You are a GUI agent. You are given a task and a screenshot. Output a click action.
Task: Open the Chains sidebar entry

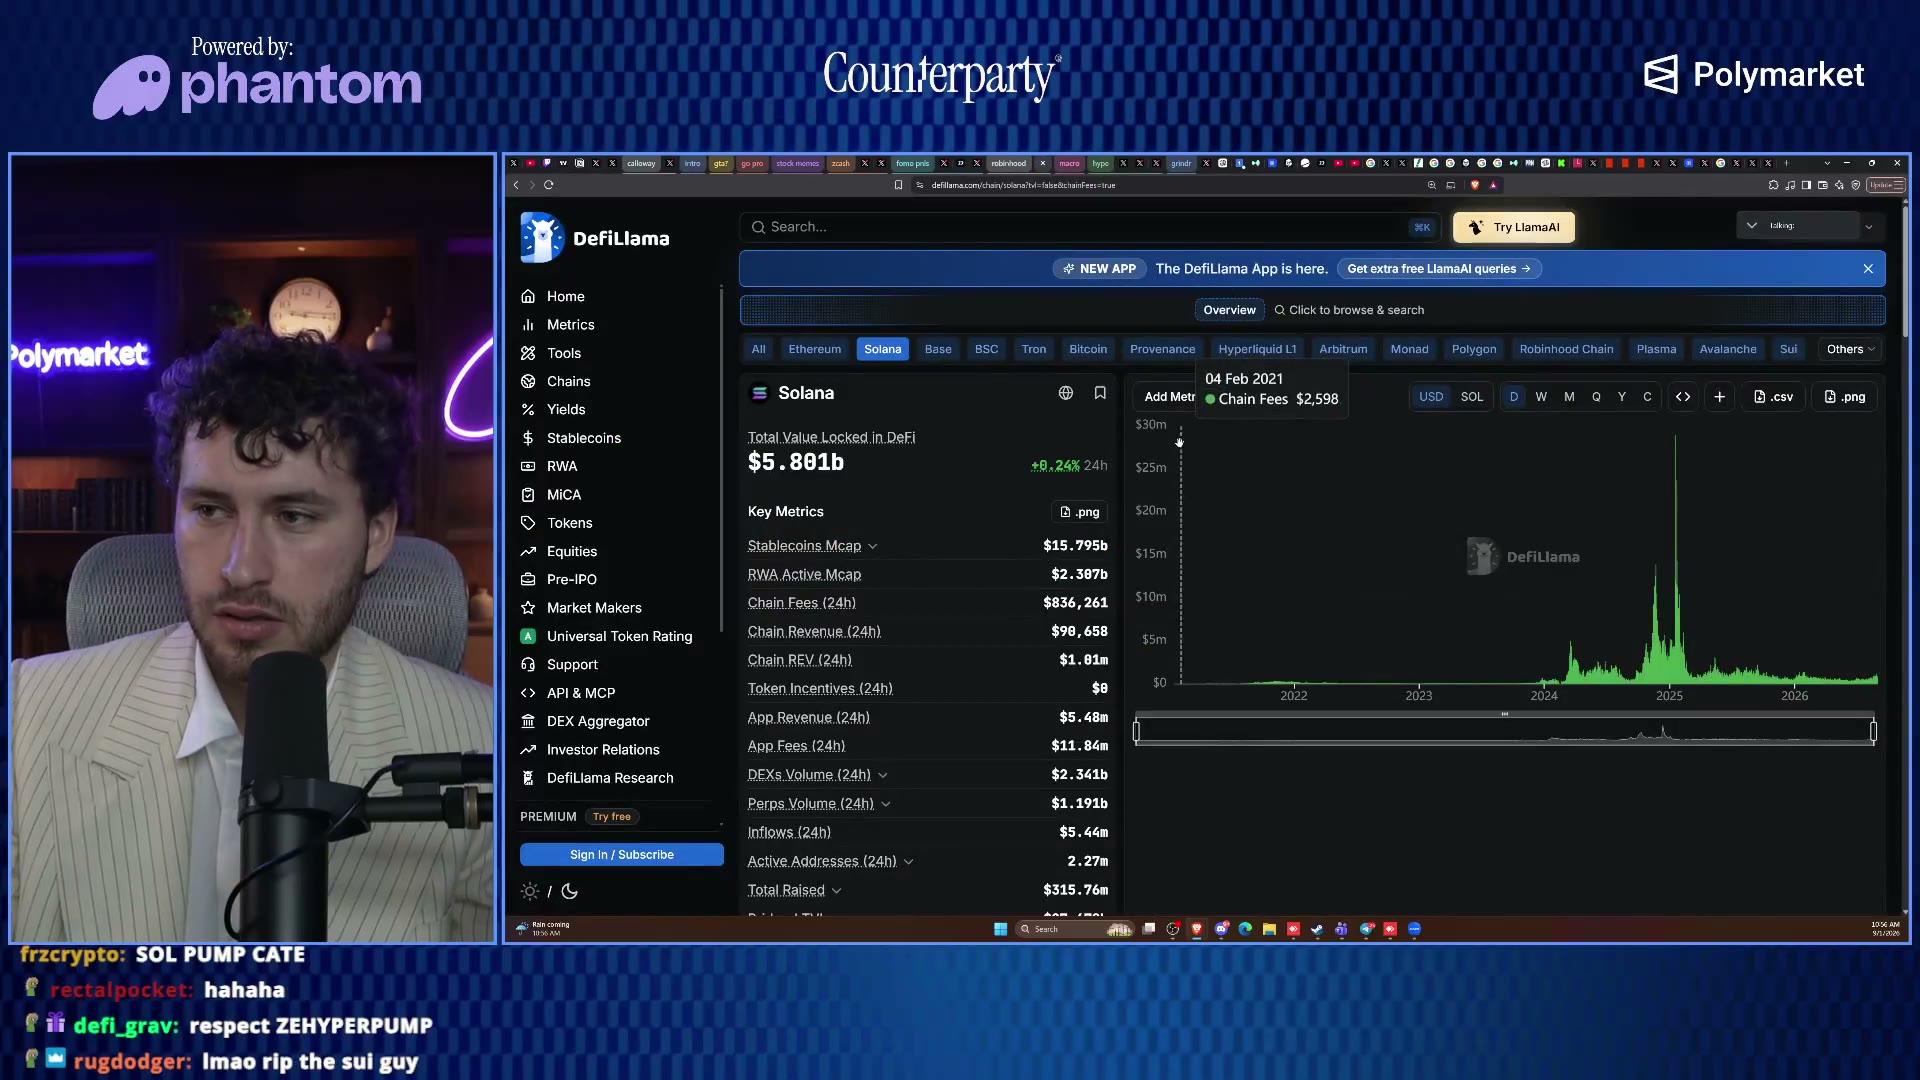[x=568, y=381]
